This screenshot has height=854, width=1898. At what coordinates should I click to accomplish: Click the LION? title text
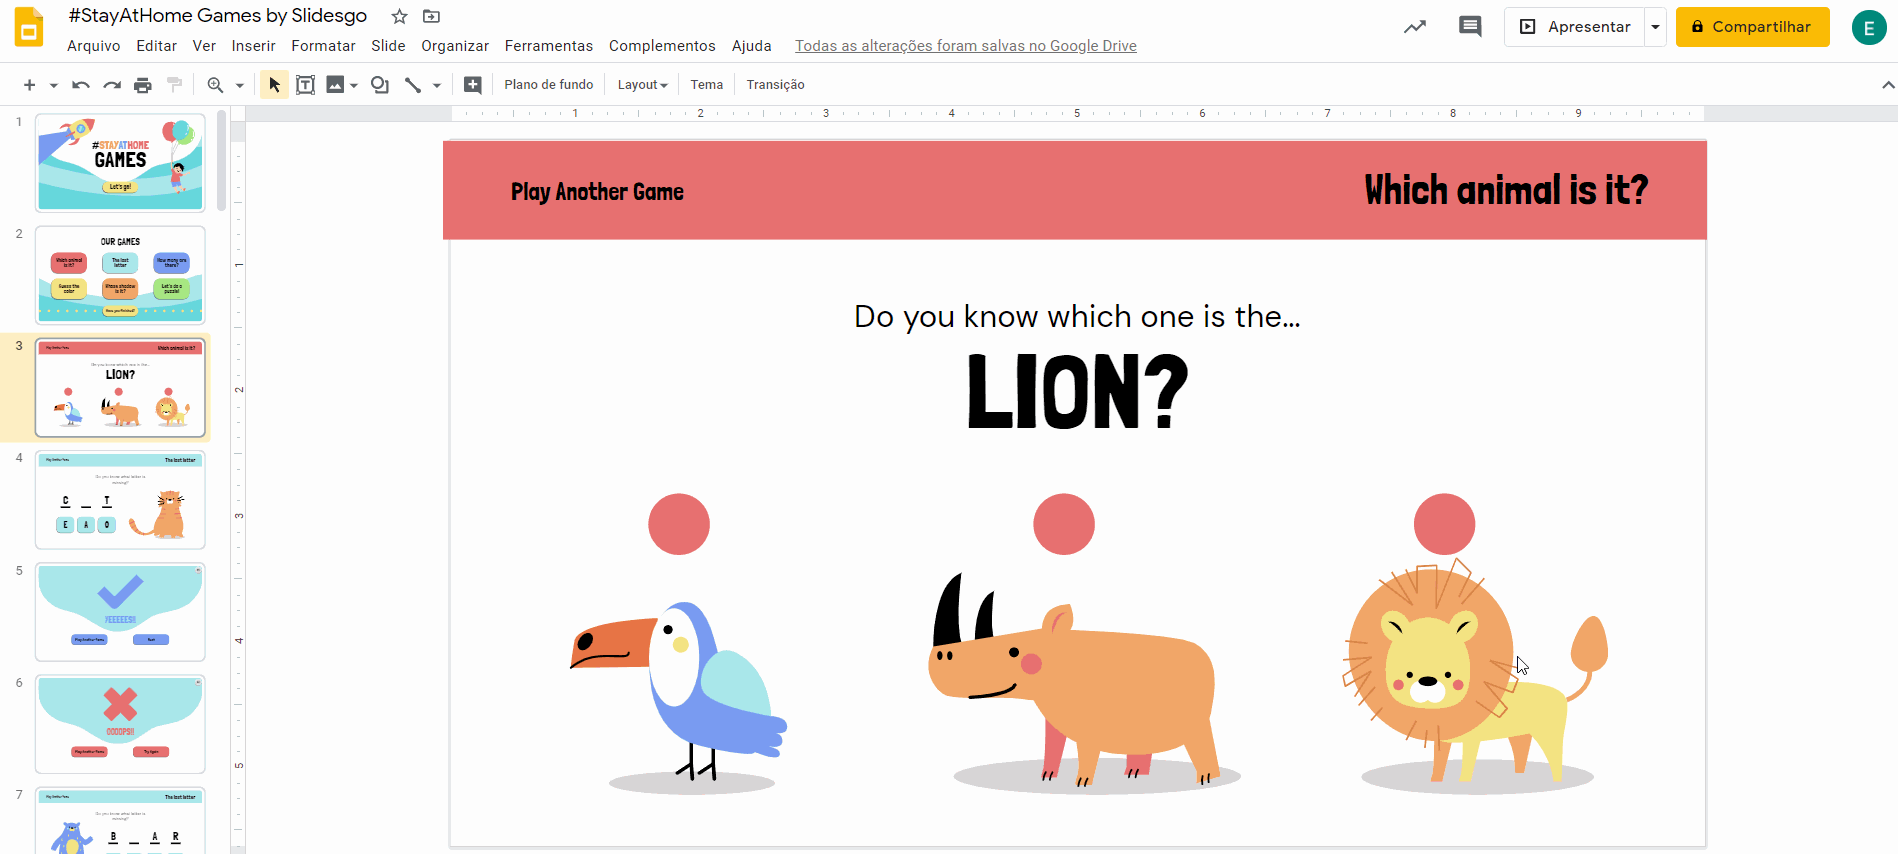(1077, 391)
